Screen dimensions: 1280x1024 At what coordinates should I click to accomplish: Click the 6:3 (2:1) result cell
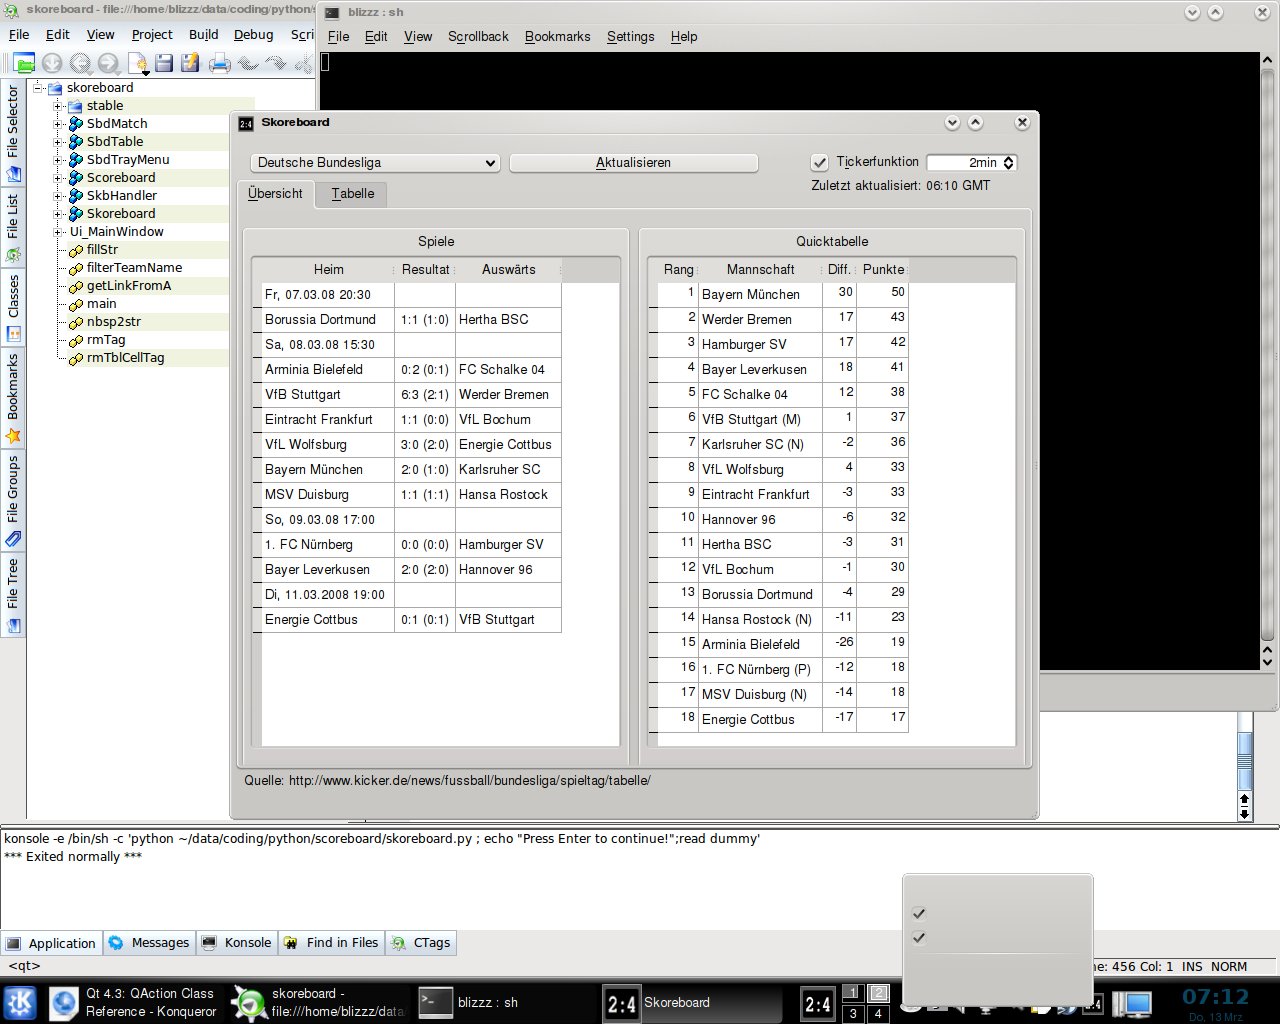425,394
